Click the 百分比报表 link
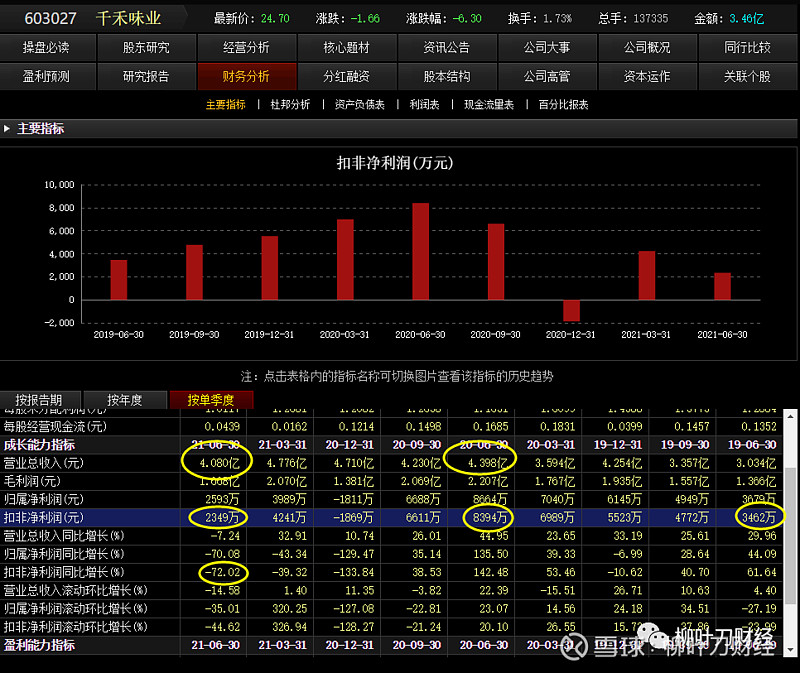800x673 pixels. pyautogui.click(x=564, y=105)
